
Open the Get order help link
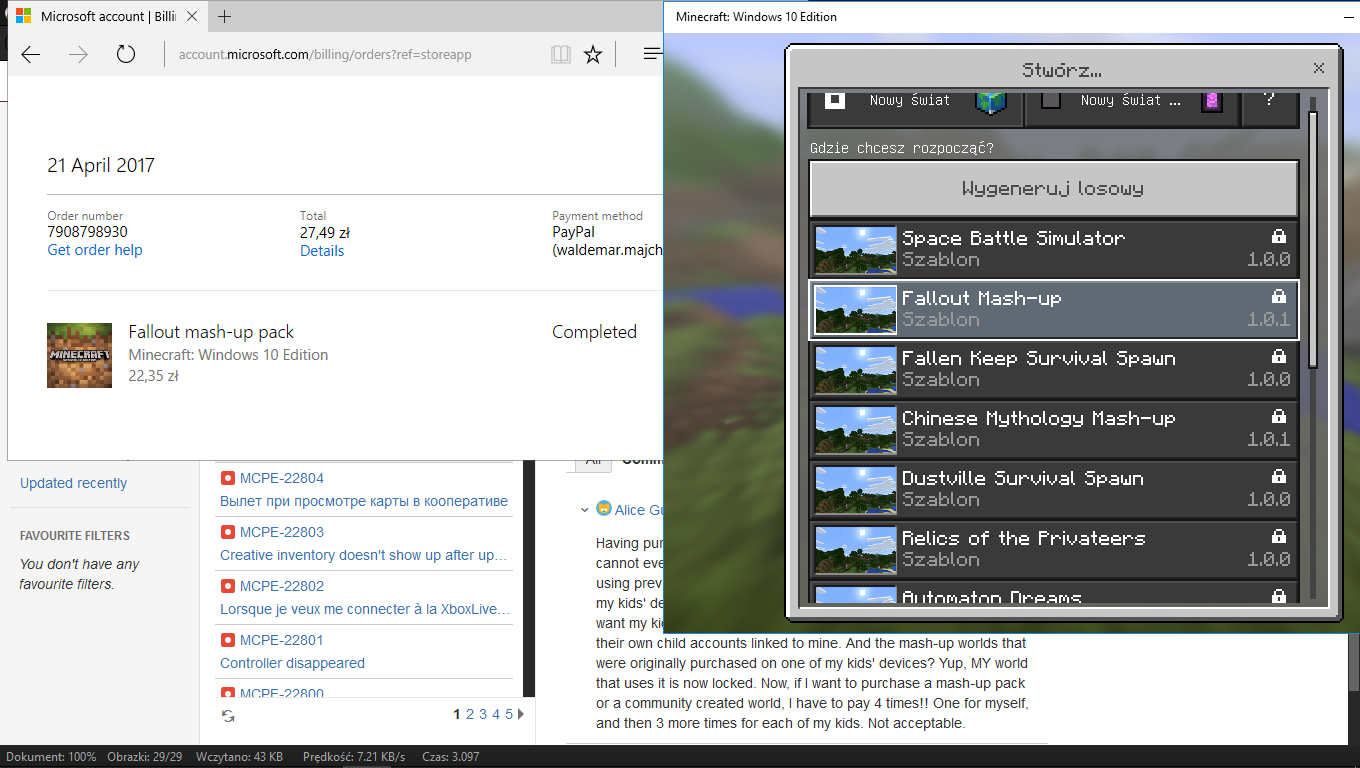[x=95, y=250]
